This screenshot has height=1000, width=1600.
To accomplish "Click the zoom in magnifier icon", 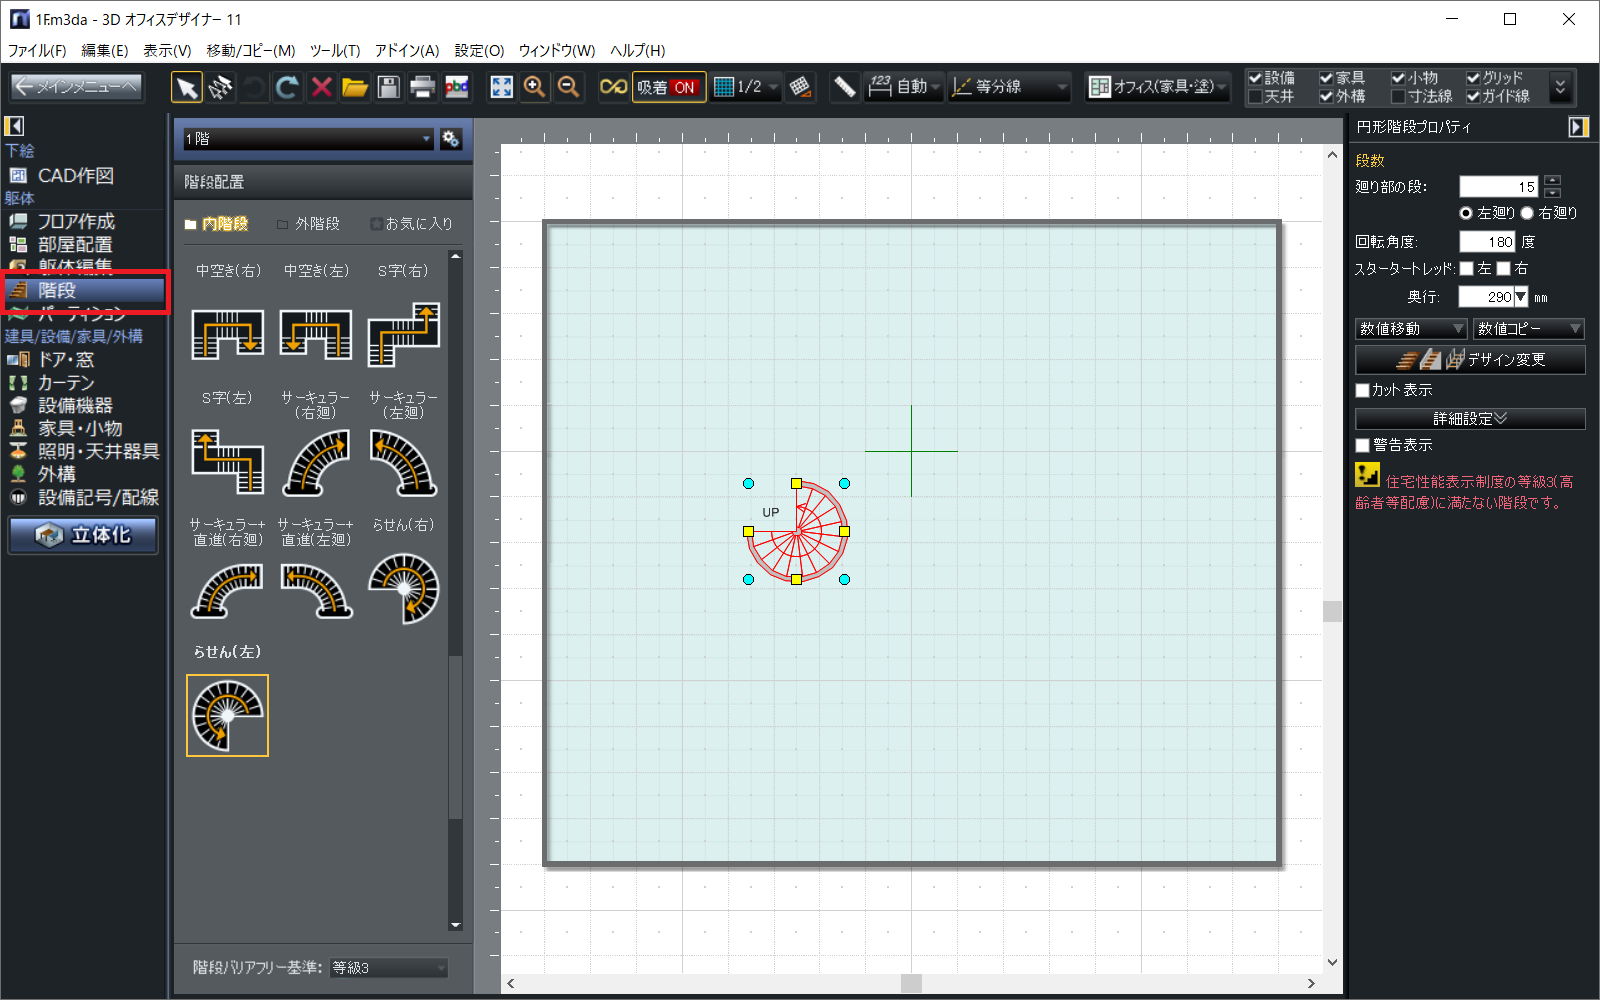I will pos(535,88).
